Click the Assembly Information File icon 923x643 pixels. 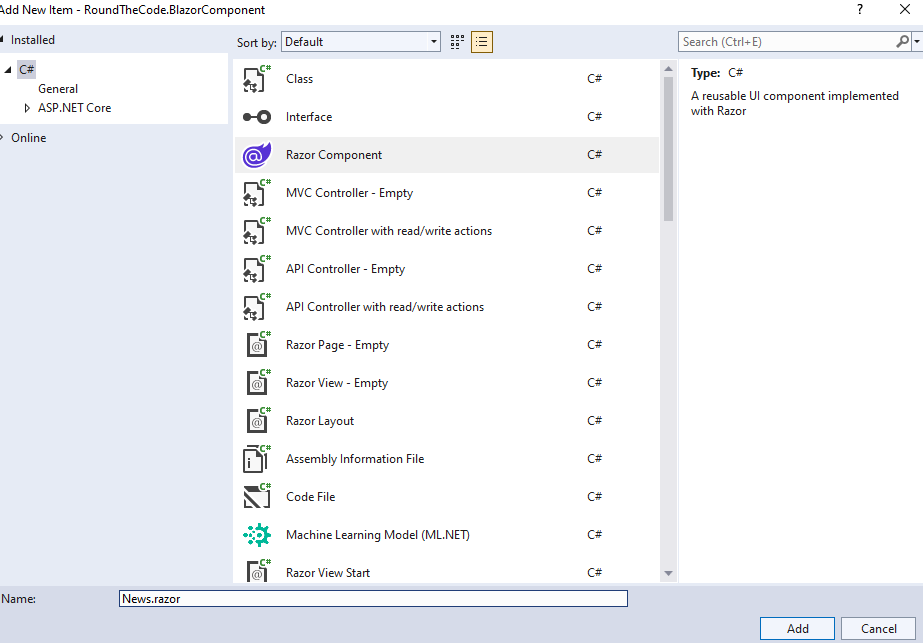click(257, 459)
